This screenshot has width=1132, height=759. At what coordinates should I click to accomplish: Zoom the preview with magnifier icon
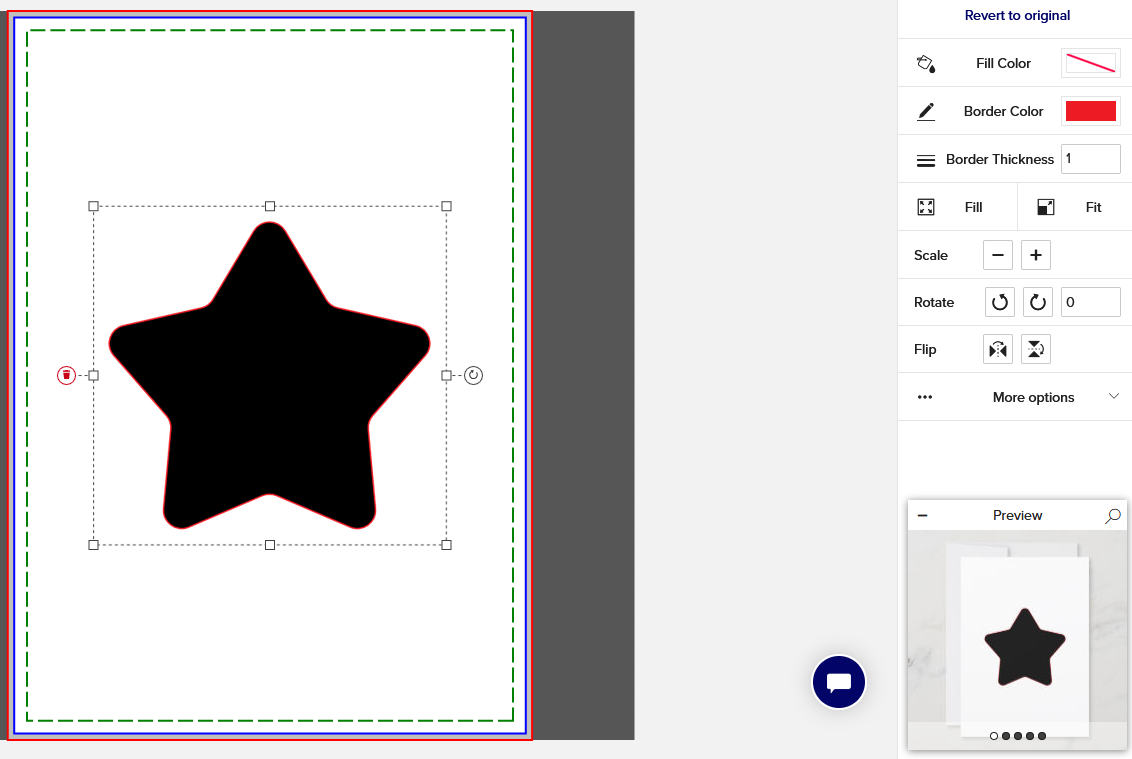click(x=1113, y=516)
